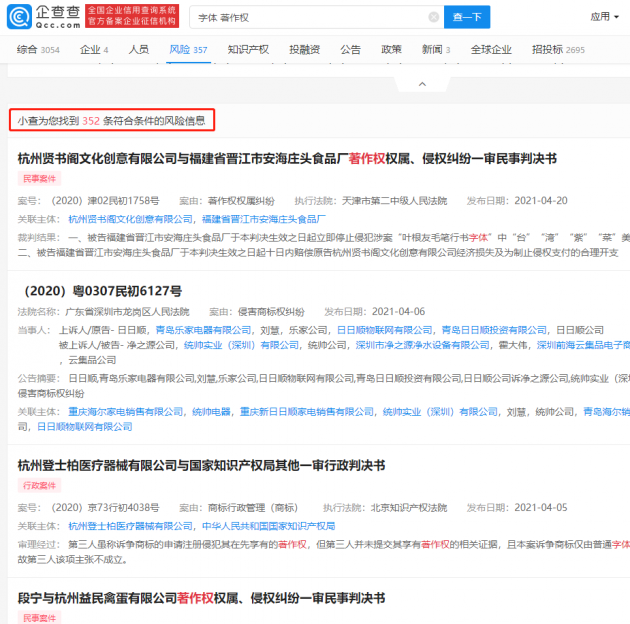
Task: Switch to the 综合 tab
Action: 38,50
